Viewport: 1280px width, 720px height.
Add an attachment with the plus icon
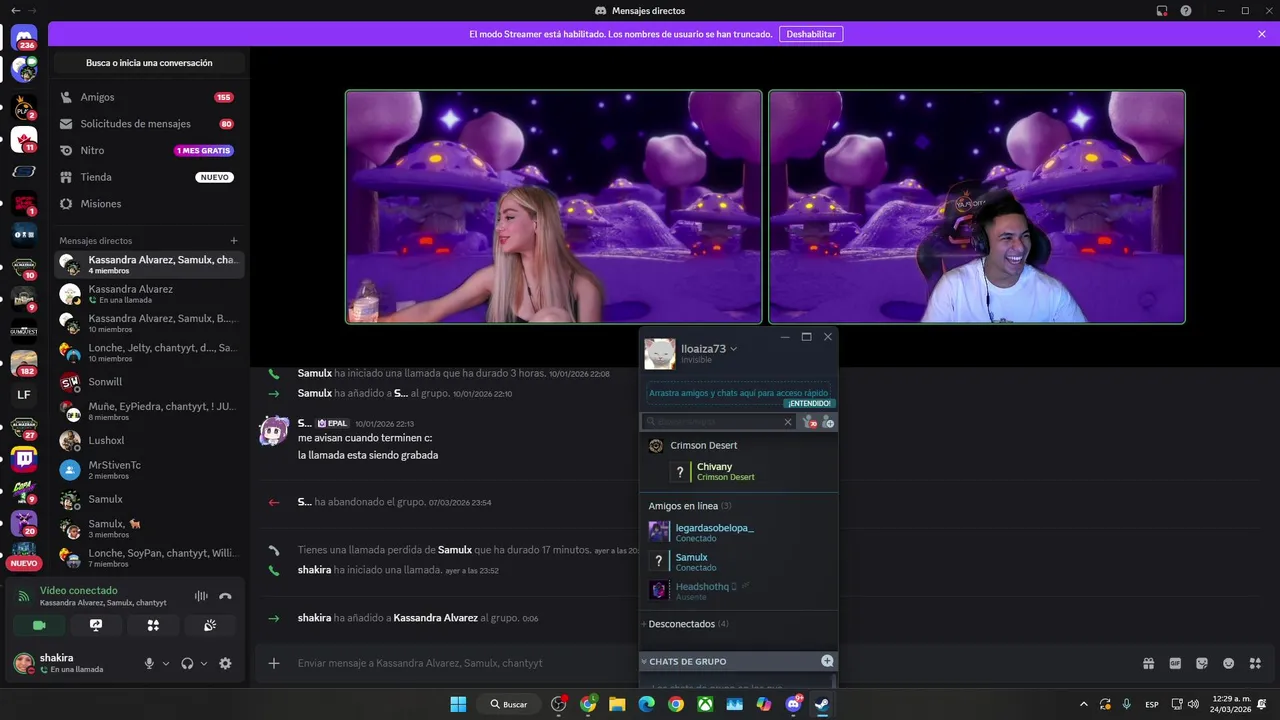[274, 663]
